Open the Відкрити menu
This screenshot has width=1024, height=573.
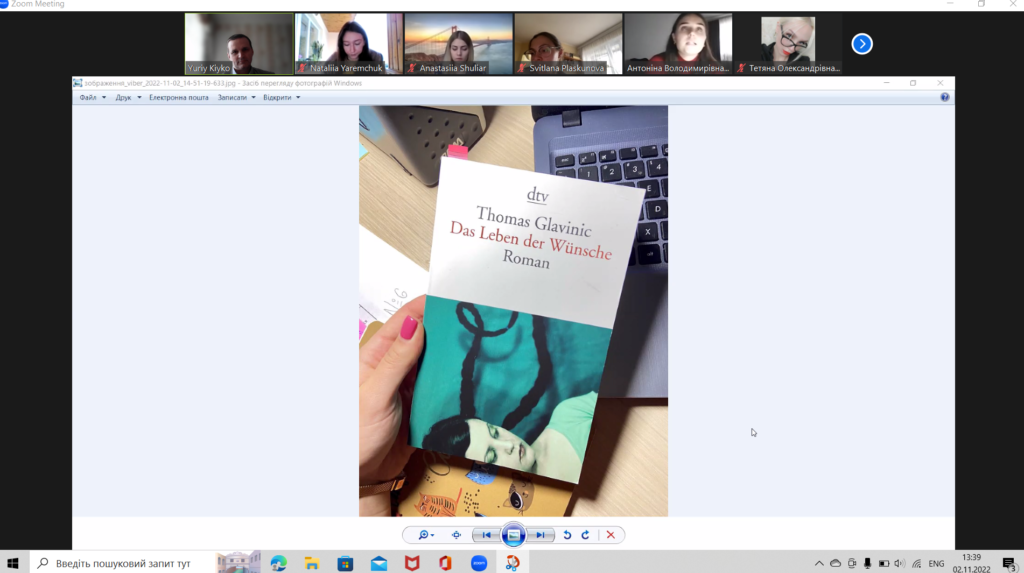click(x=281, y=97)
